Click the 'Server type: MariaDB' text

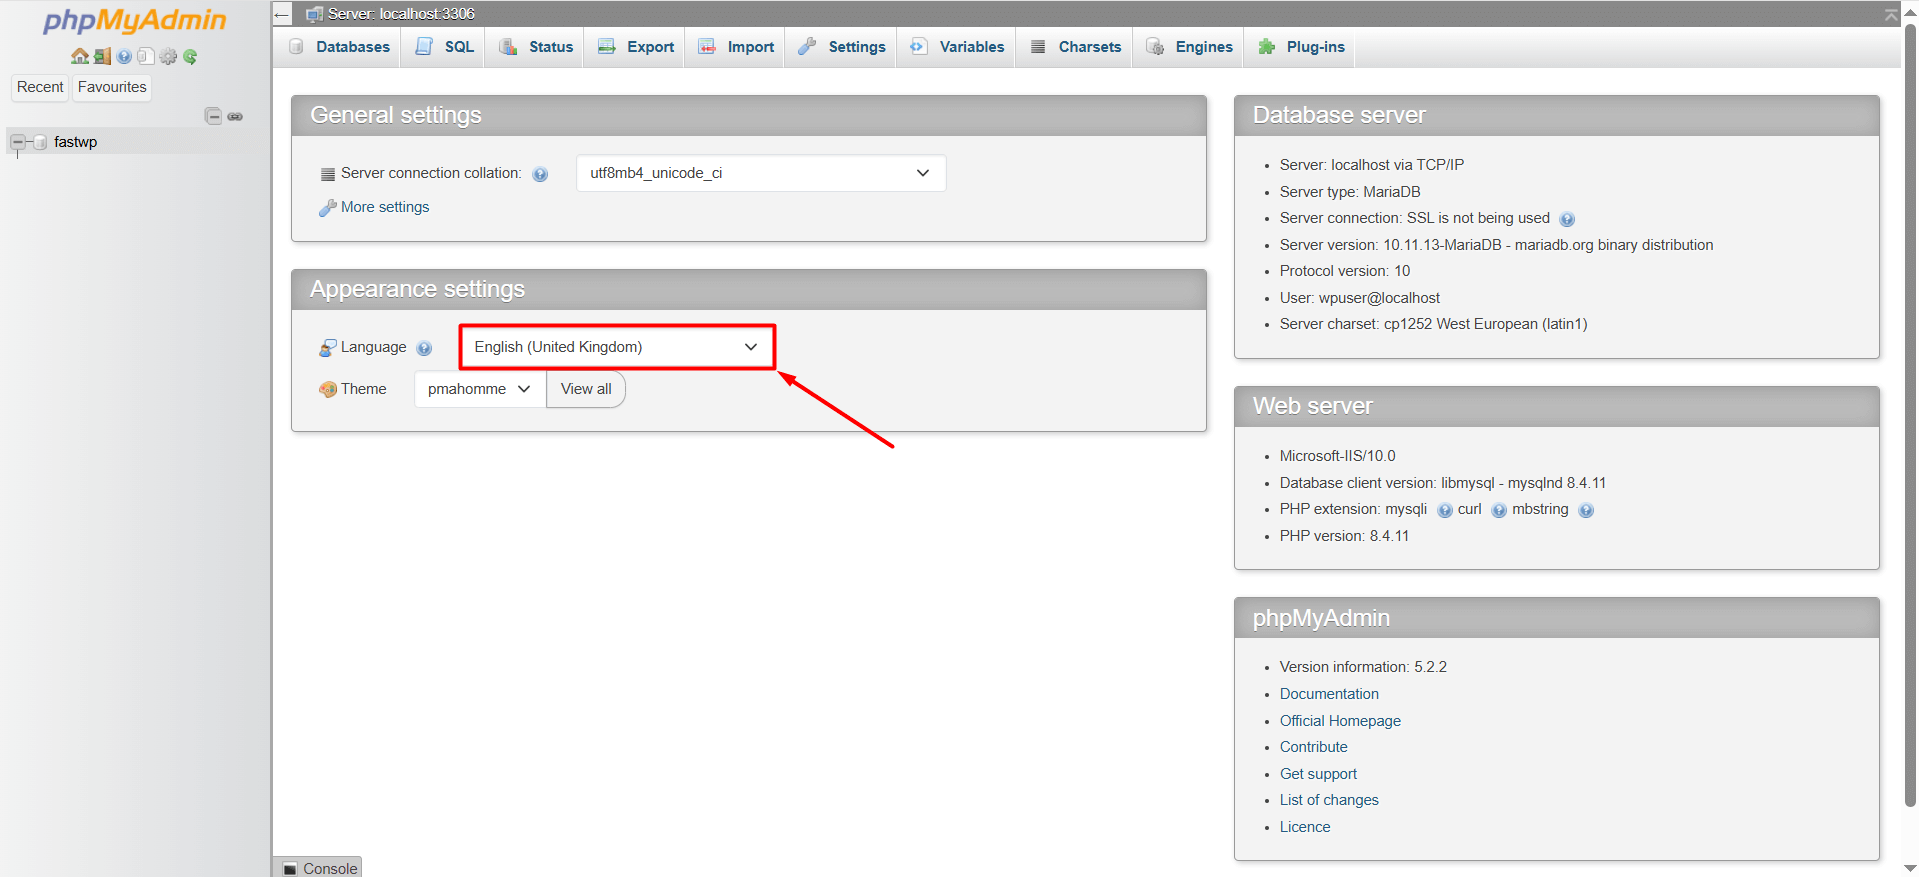[1350, 192]
